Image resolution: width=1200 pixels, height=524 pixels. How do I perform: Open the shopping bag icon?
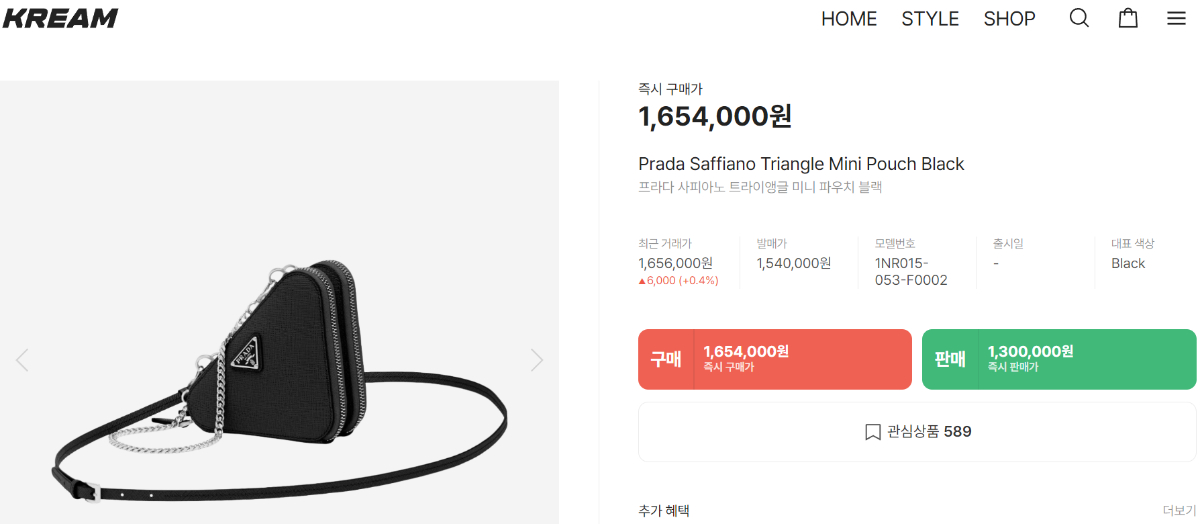pyautogui.click(x=1128, y=18)
